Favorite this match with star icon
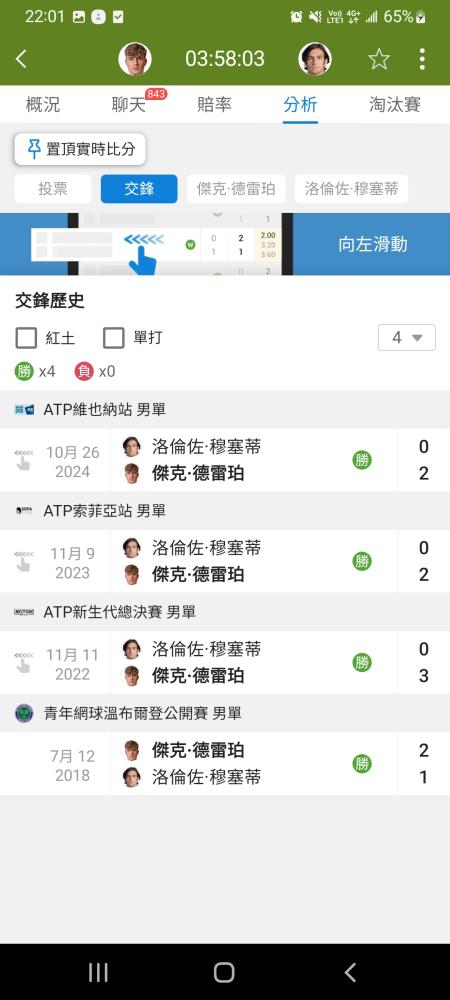This screenshot has width=450, height=1000. click(379, 59)
